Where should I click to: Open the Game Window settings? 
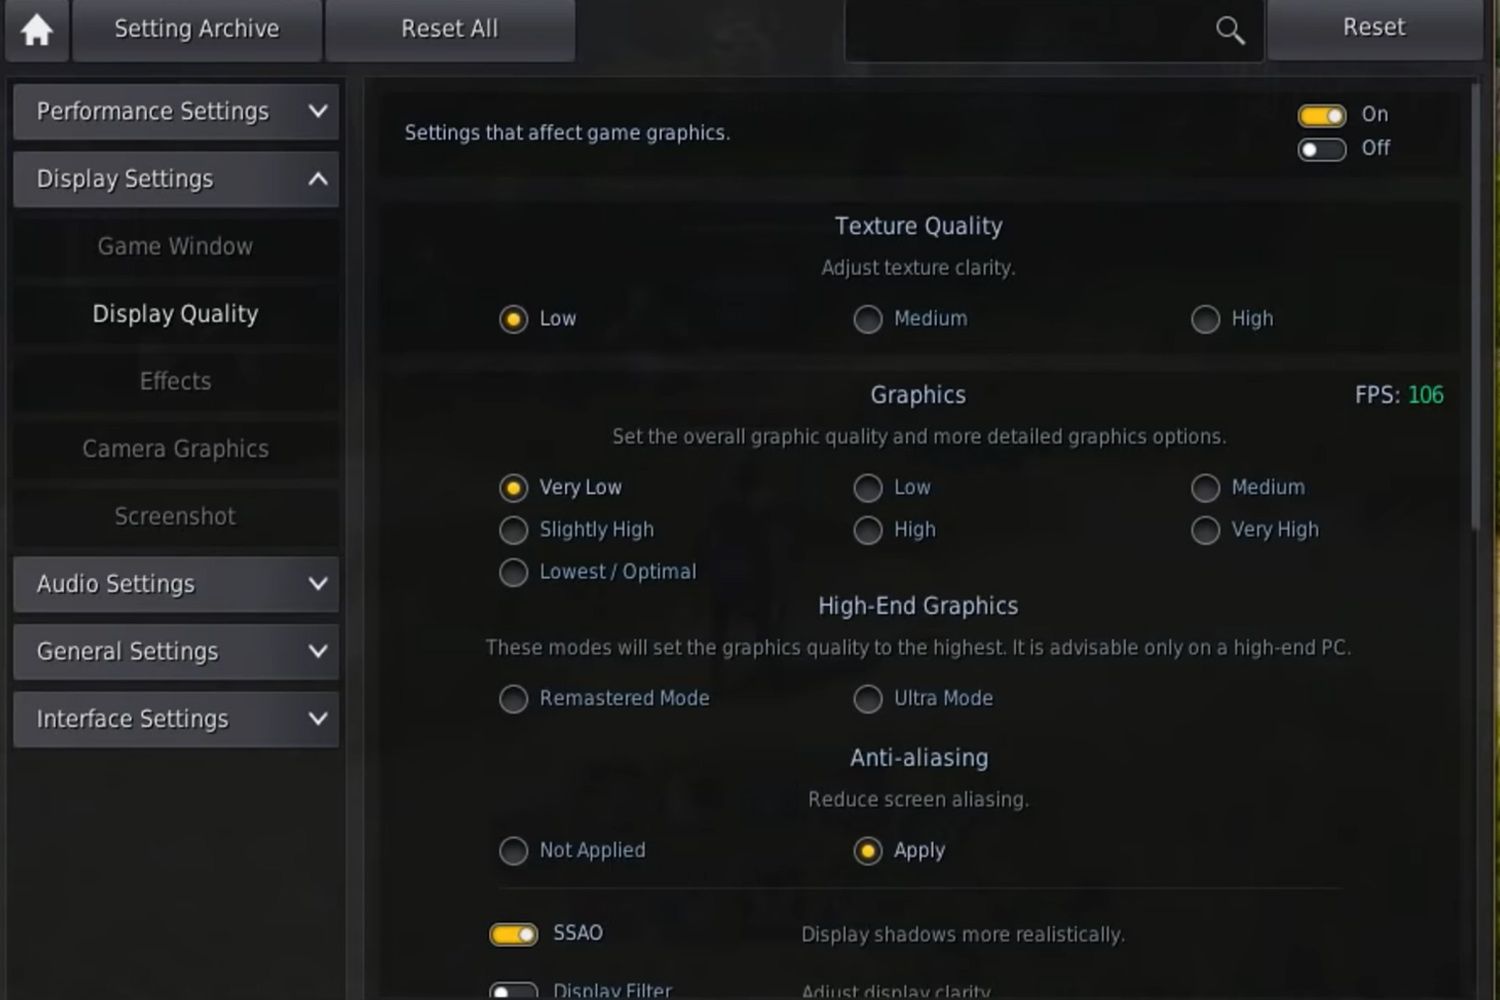coord(175,246)
